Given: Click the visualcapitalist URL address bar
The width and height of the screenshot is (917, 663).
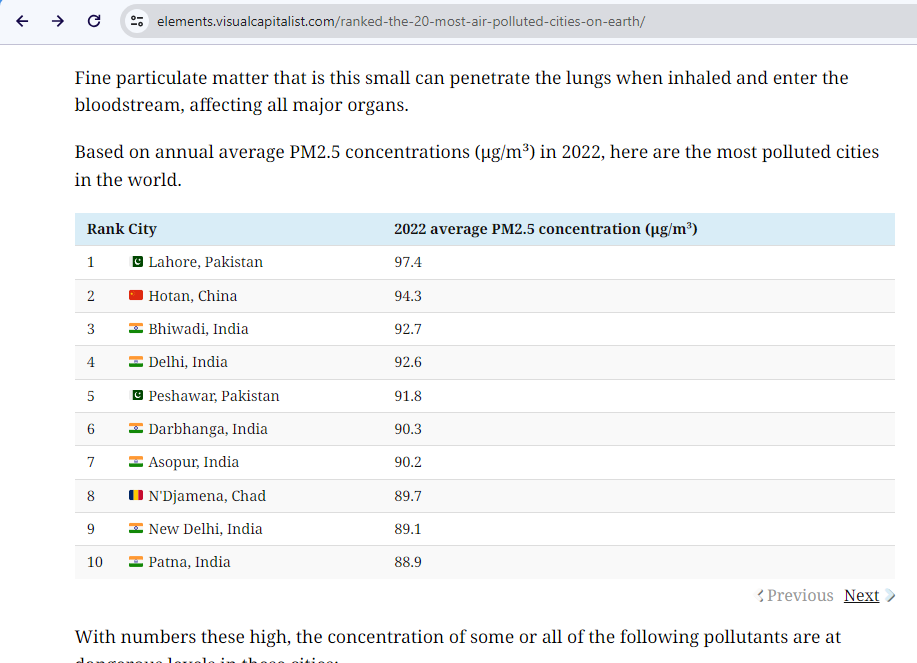Looking at the screenshot, I should click(x=401, y=22).
